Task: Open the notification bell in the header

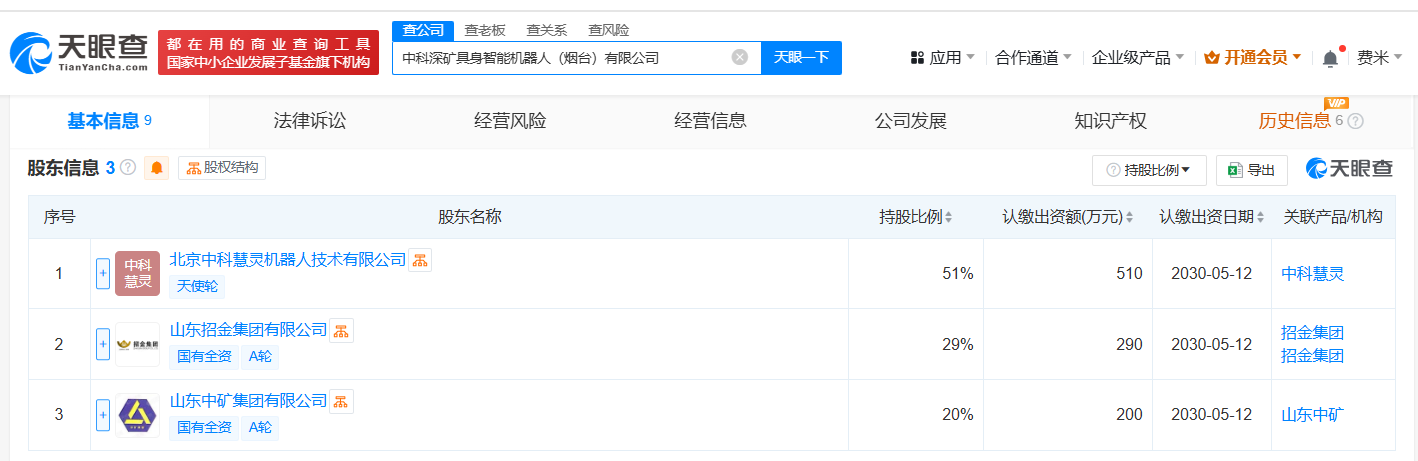Action: [x=1330, y=58]
